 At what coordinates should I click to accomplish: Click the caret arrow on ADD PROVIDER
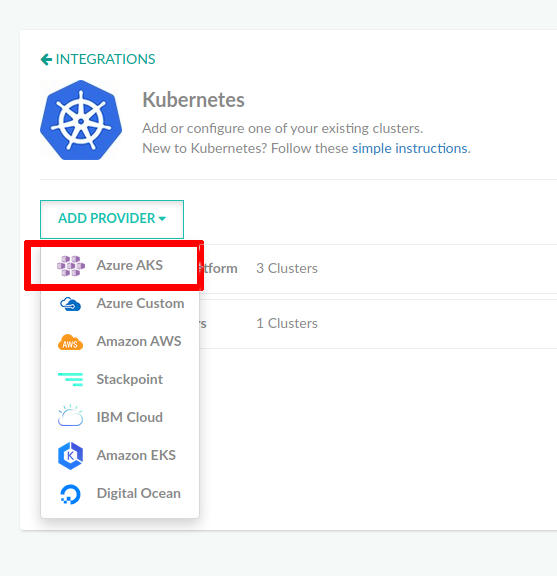[x=162, y=219]
